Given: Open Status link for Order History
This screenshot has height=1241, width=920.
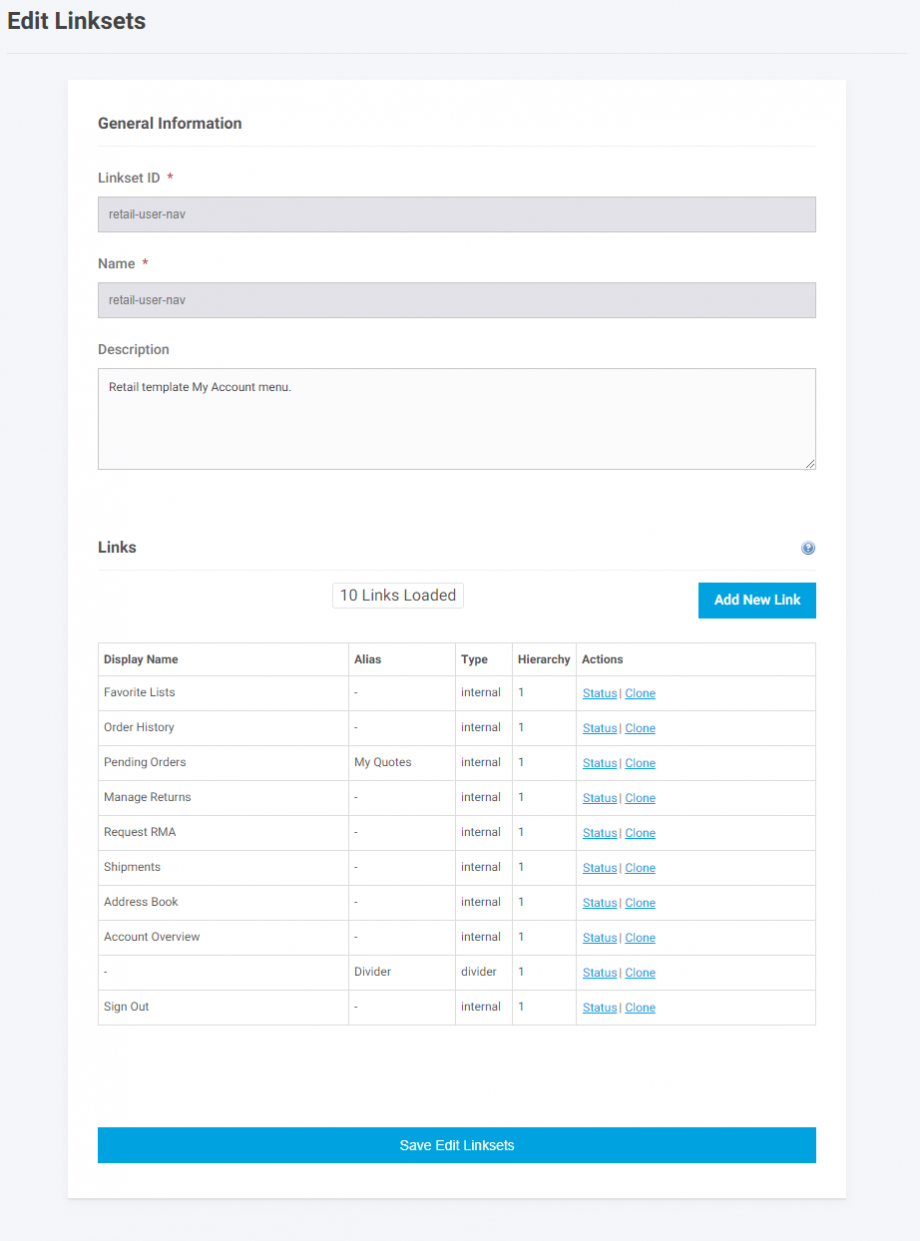Looking at the screenshot, I should (x=600, y=728).
